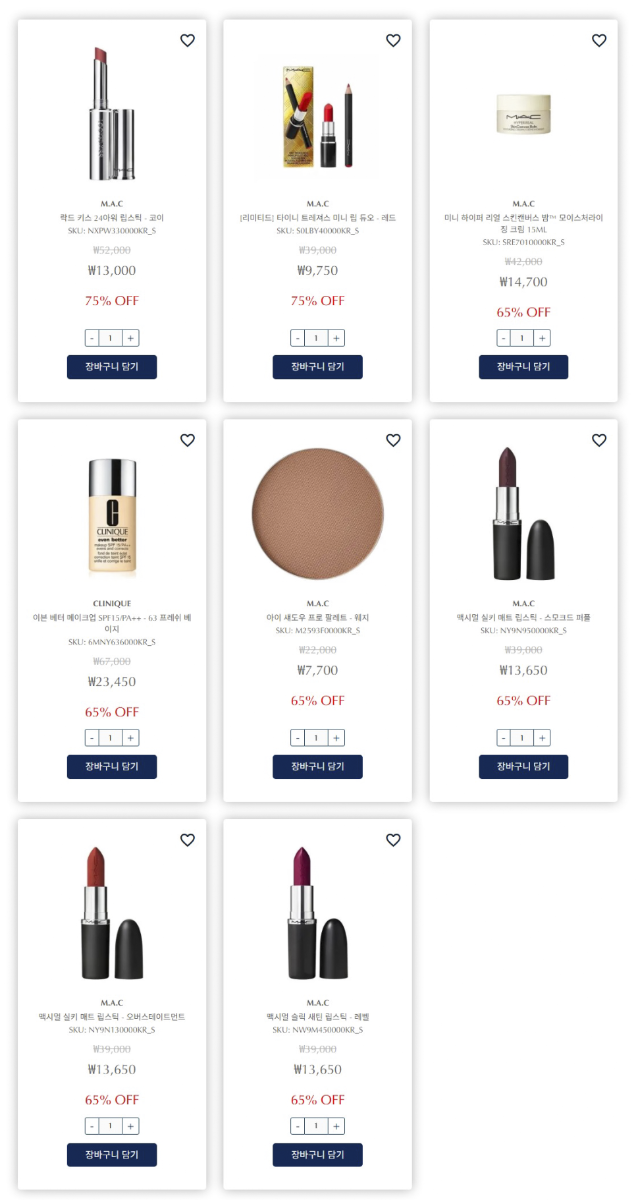
Task: Add 타이니 트레져스 미니 립 듀오 to wishlist
Action: coord(393,41)
